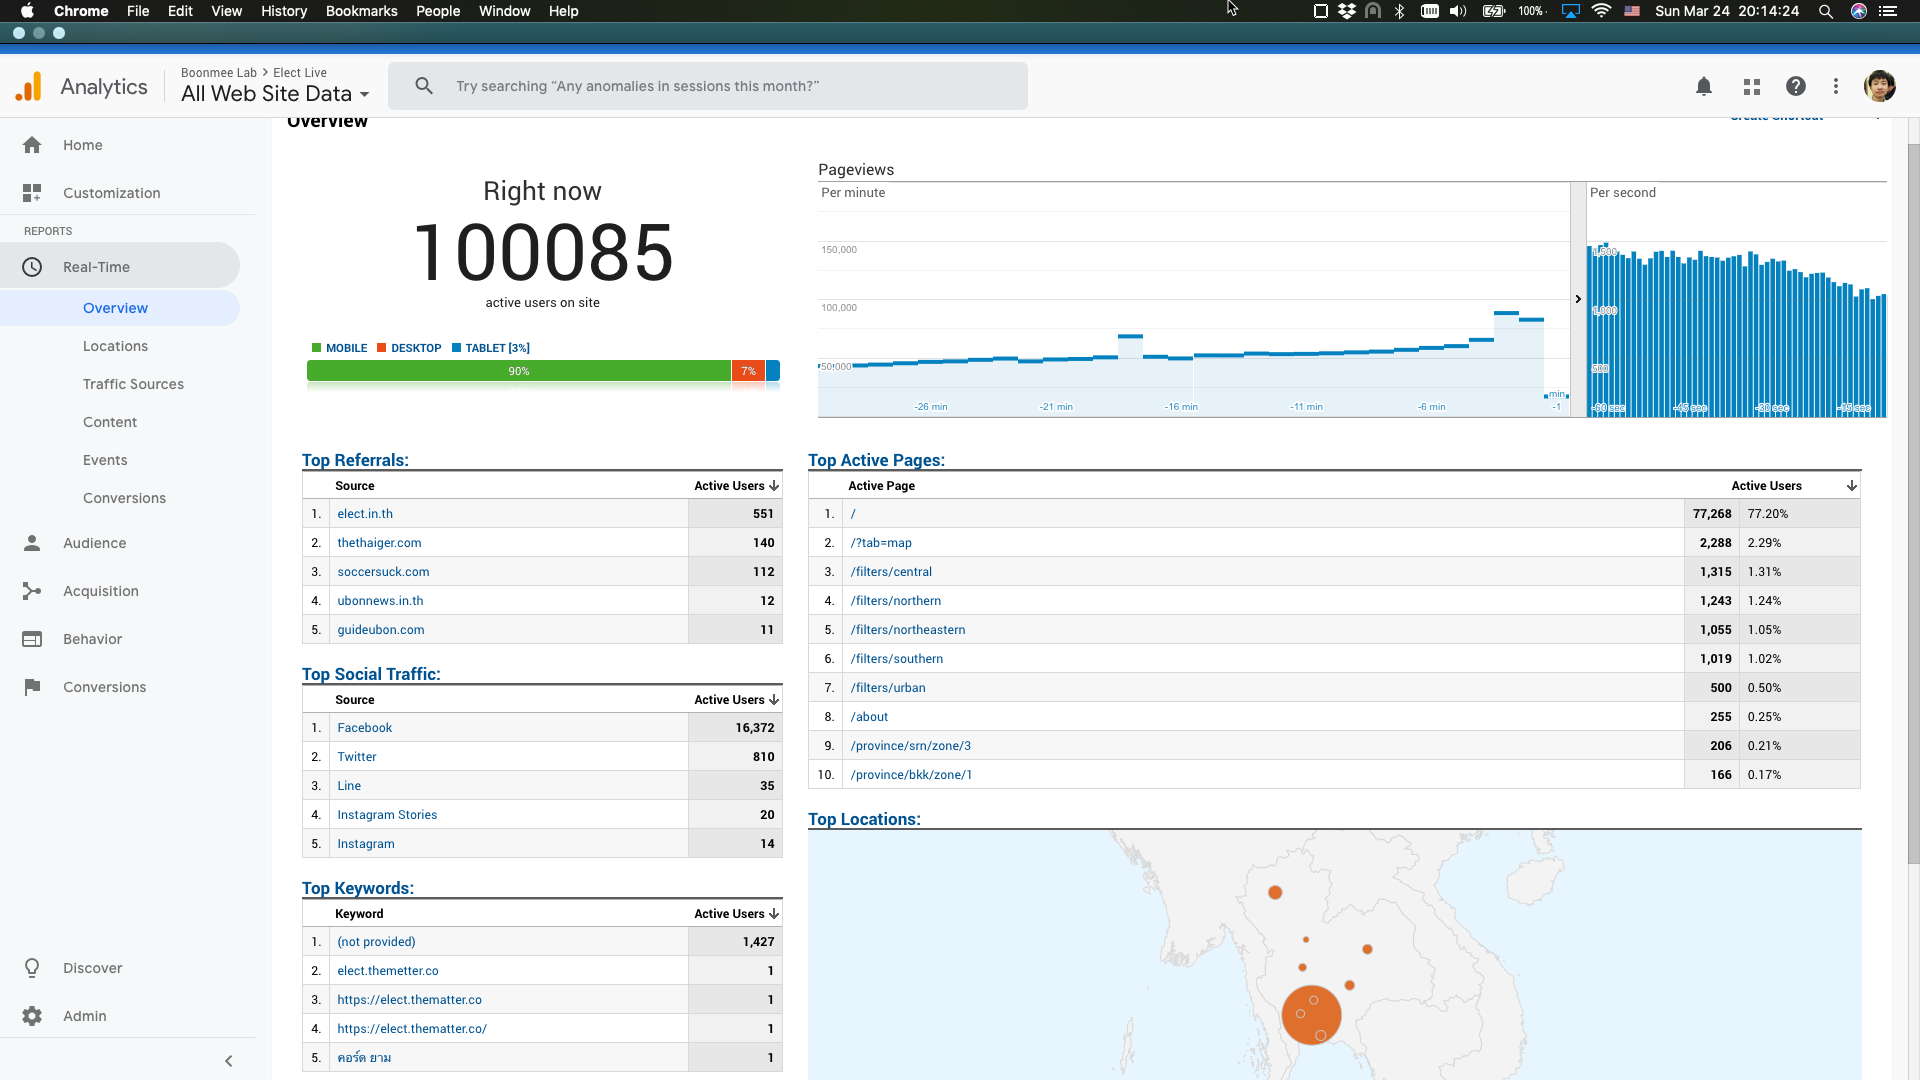Viewport: 1920px width, 1080px height.
Task: Click the Dropbox icon in menu bar
Action: coord(1347,11)
